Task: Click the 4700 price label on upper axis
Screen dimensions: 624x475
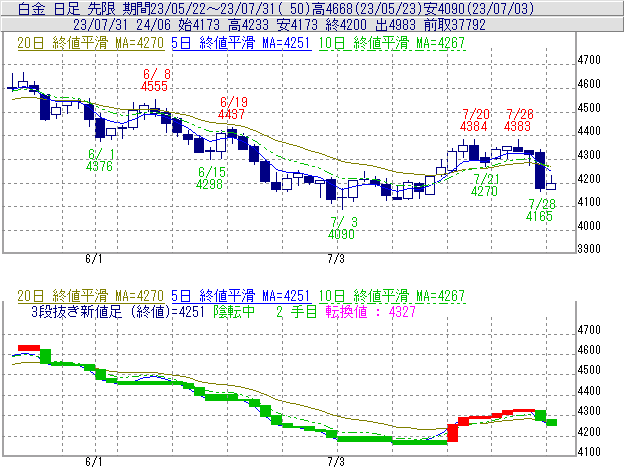Action: (x=589, y=60)
